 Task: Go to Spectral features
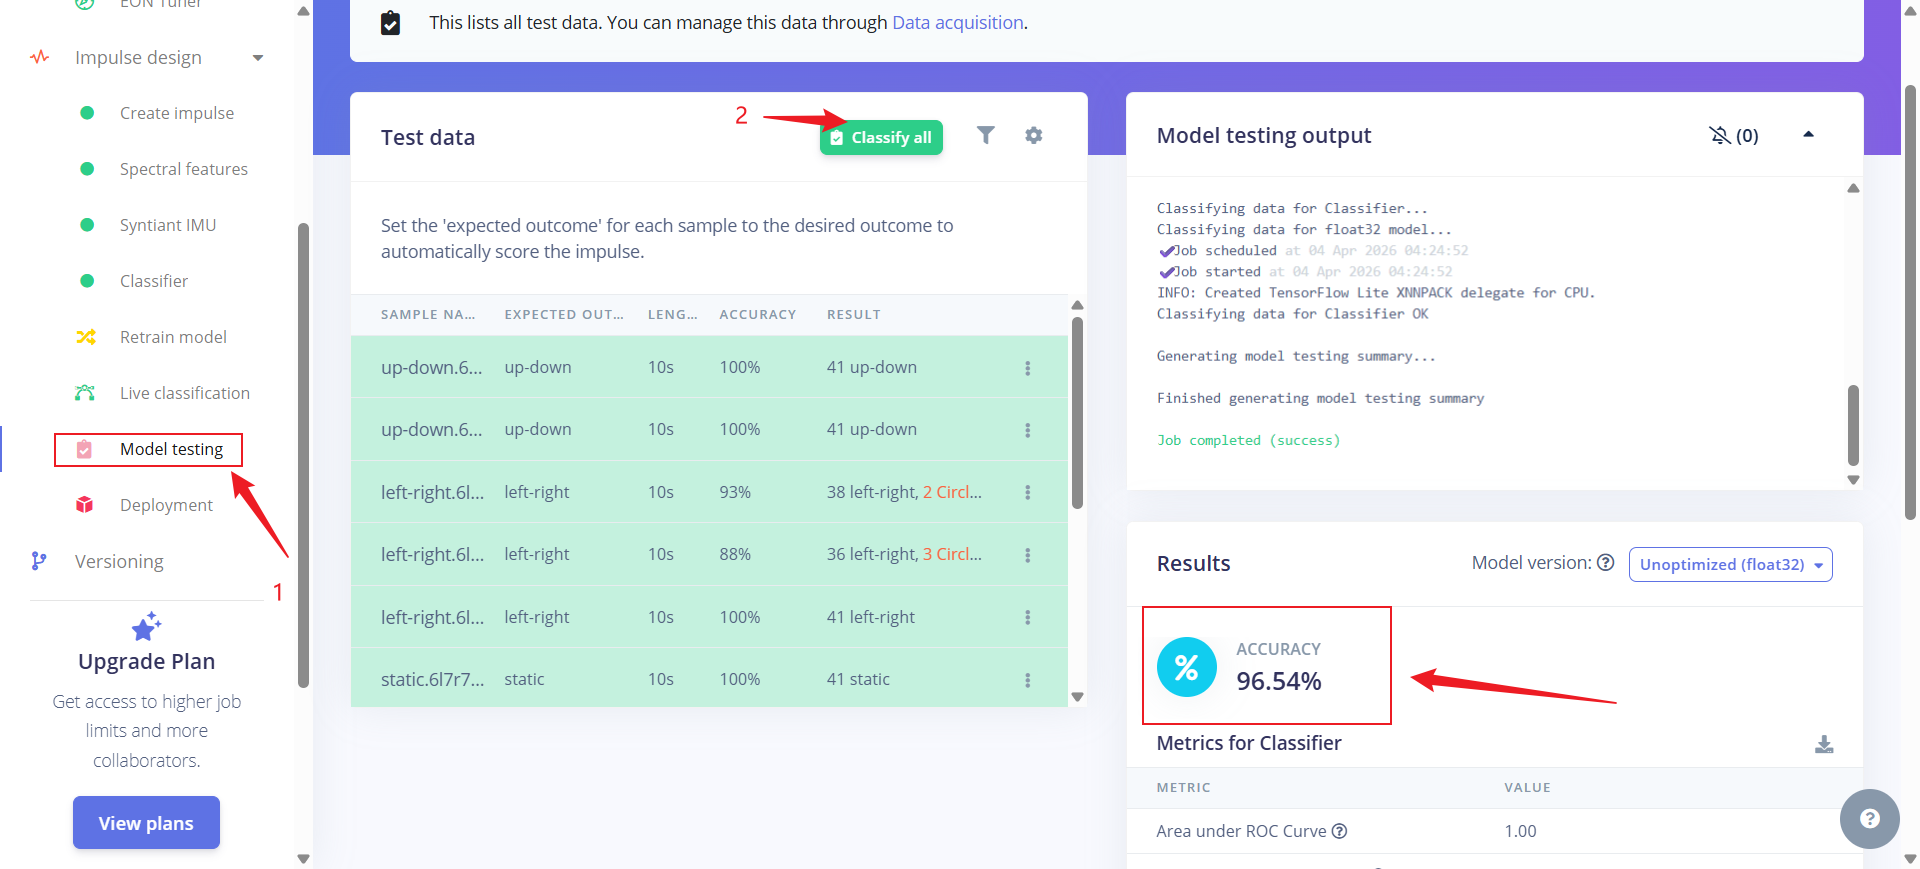(x=184, y=169)
